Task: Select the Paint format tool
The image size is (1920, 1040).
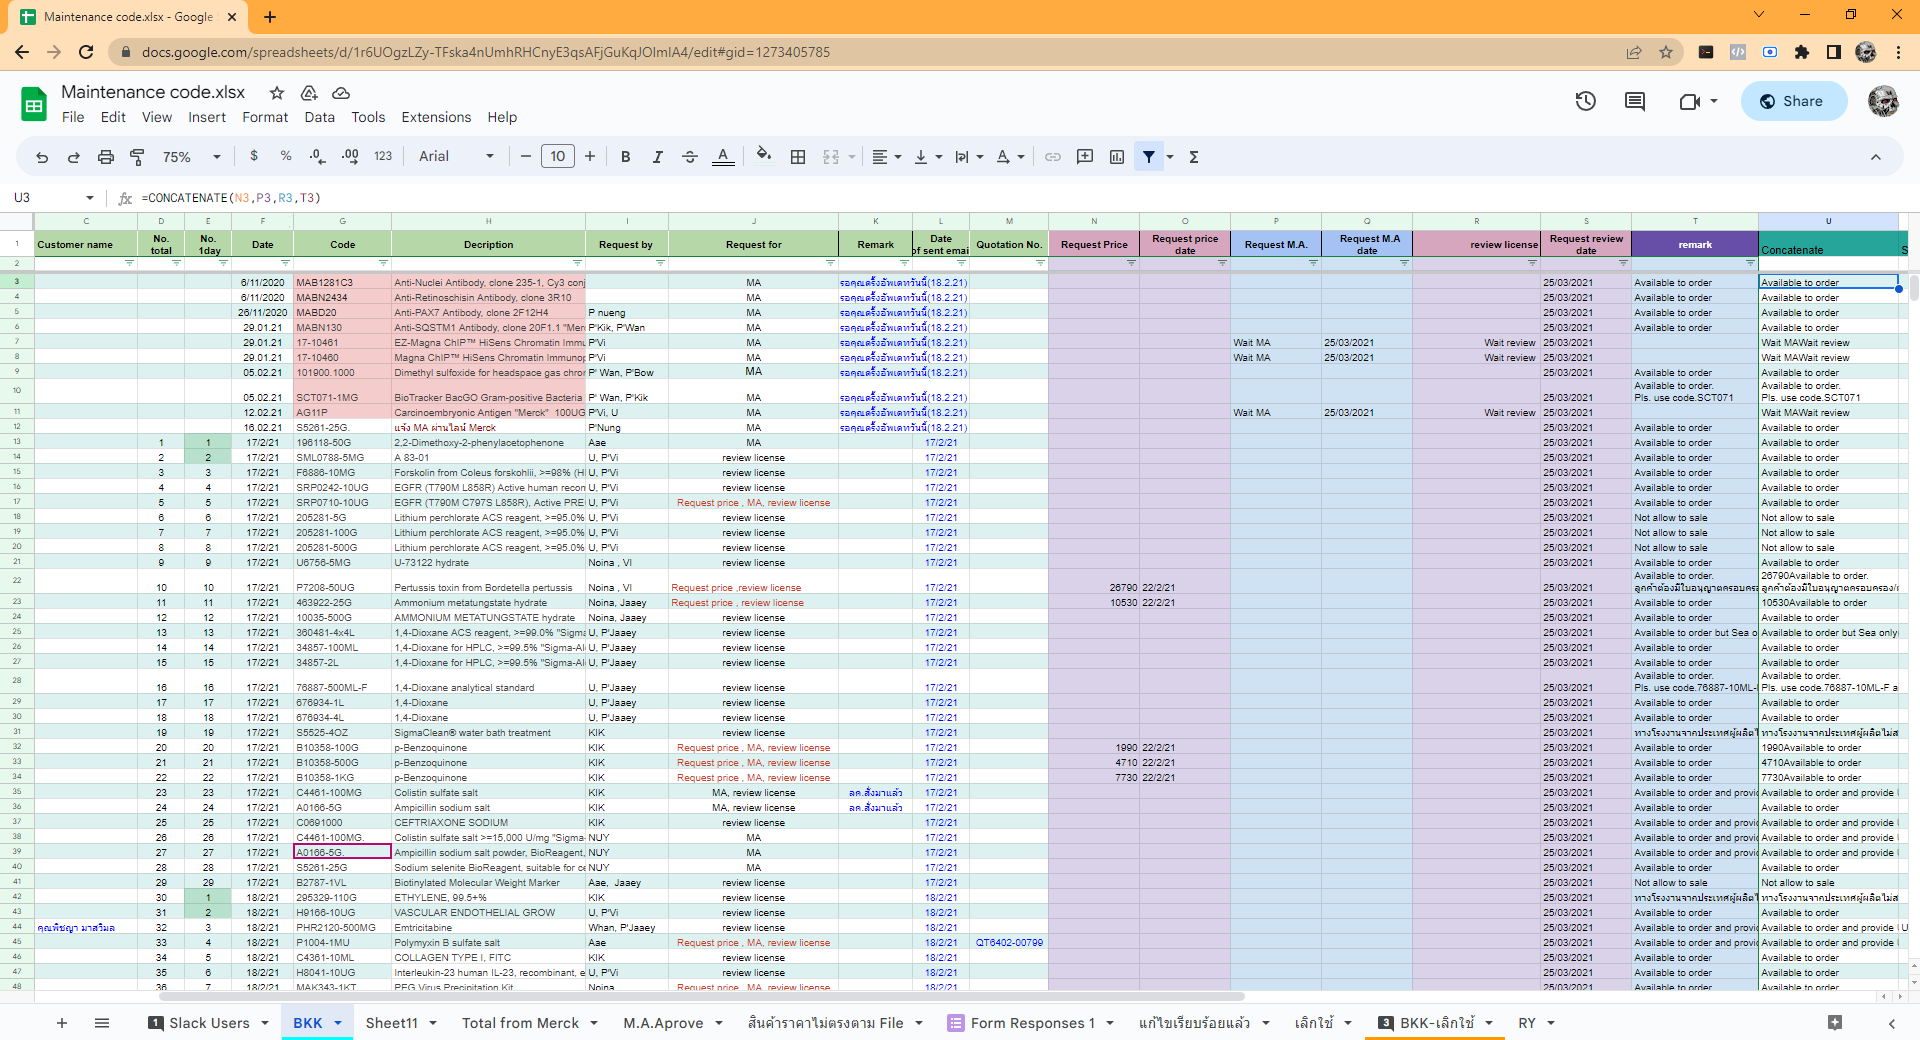Action: [x=138, y=157]
